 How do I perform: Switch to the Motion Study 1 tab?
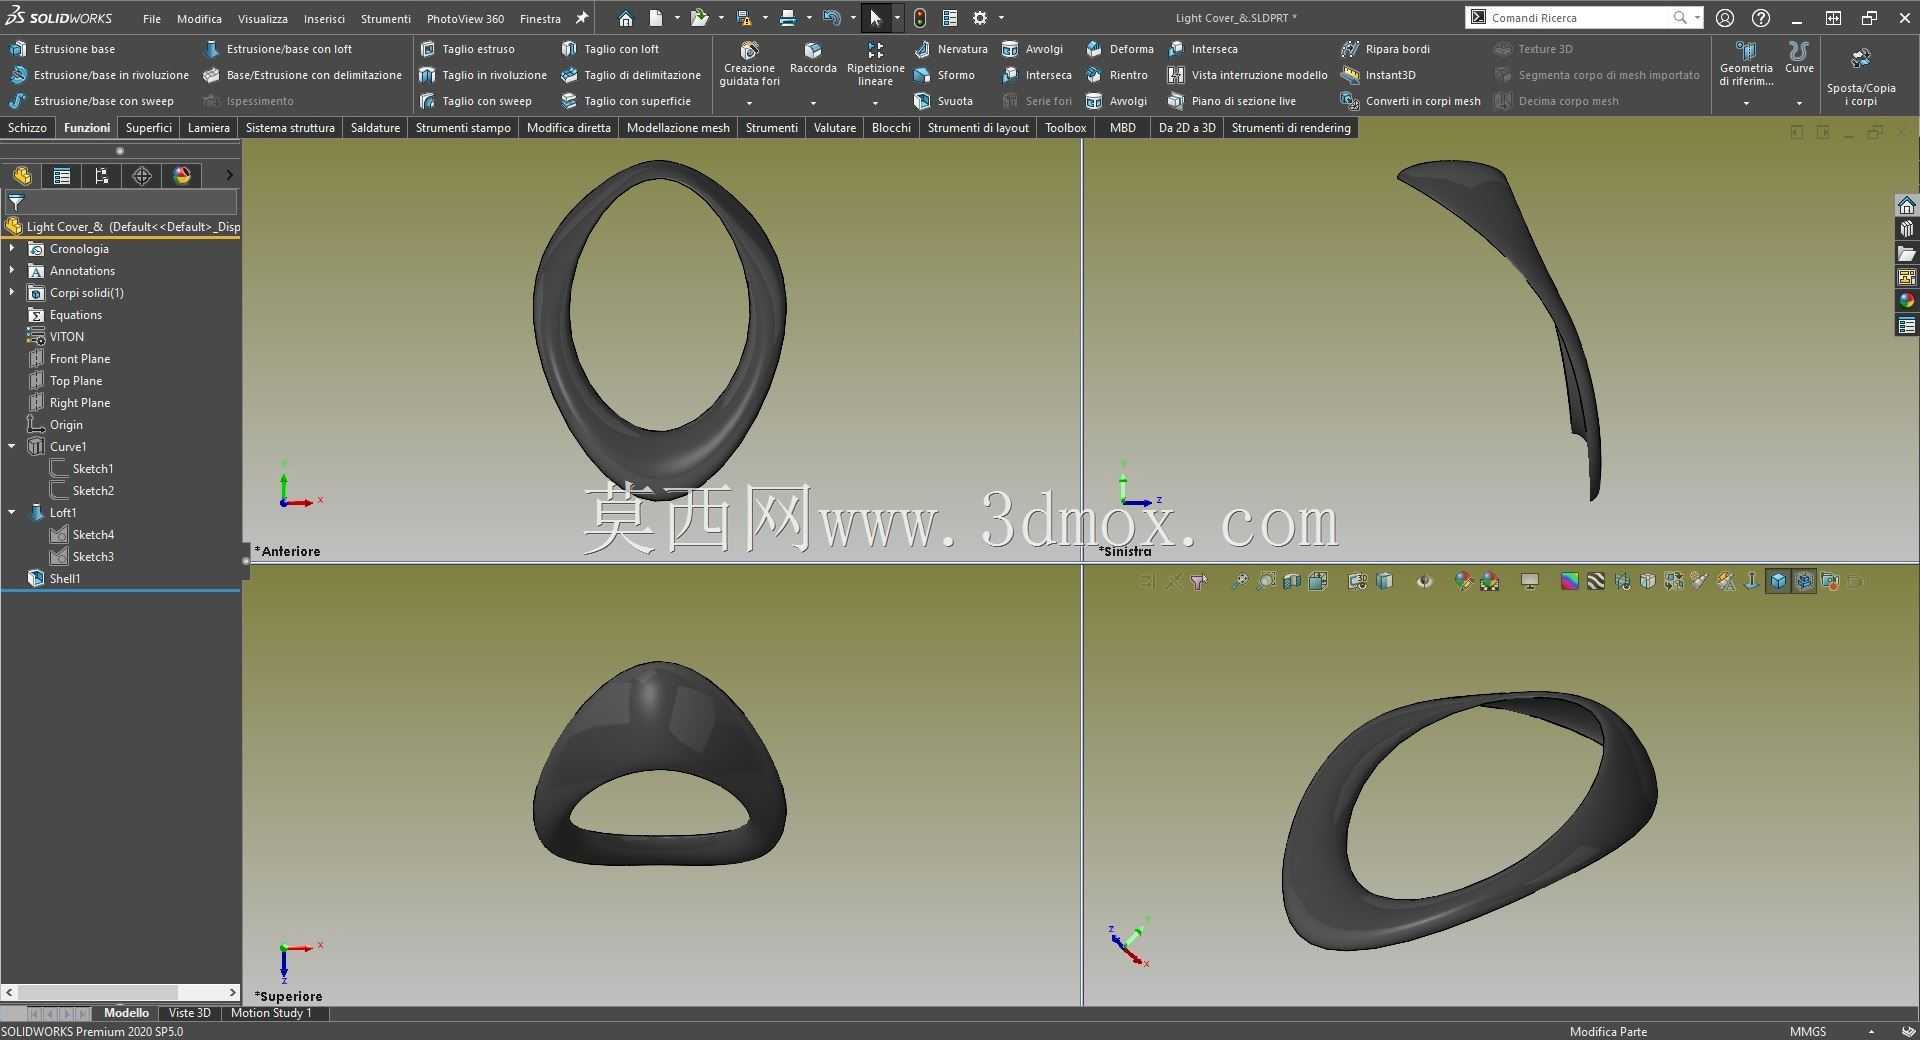(271, 1013)
